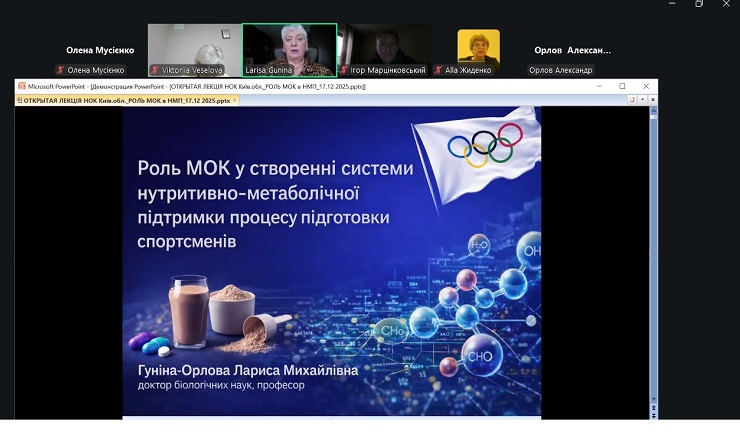Select the ОТКРЫТАЯ ЛЕКЦІЯ НОК pptx tab
Image resolution: width=740 pixels, height=432 pixels.
click(x=120, y=100)
